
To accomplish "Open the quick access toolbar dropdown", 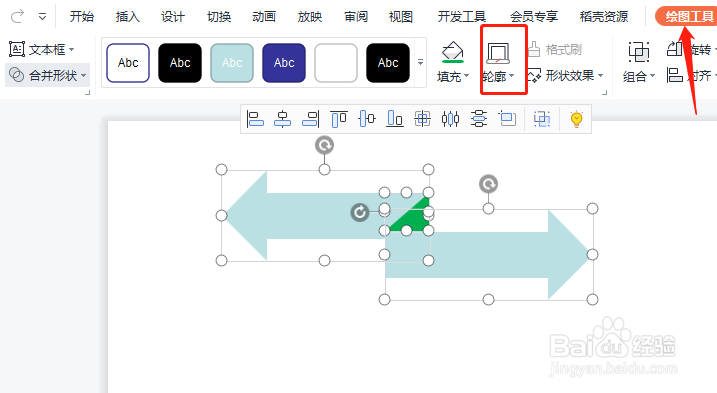I will (x=42, y=17).
